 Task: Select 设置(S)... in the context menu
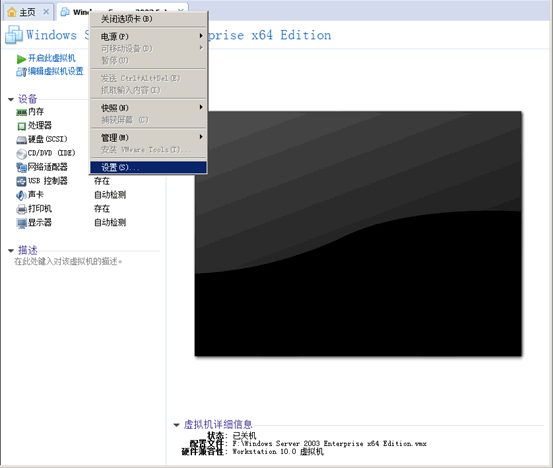(148, 167)
